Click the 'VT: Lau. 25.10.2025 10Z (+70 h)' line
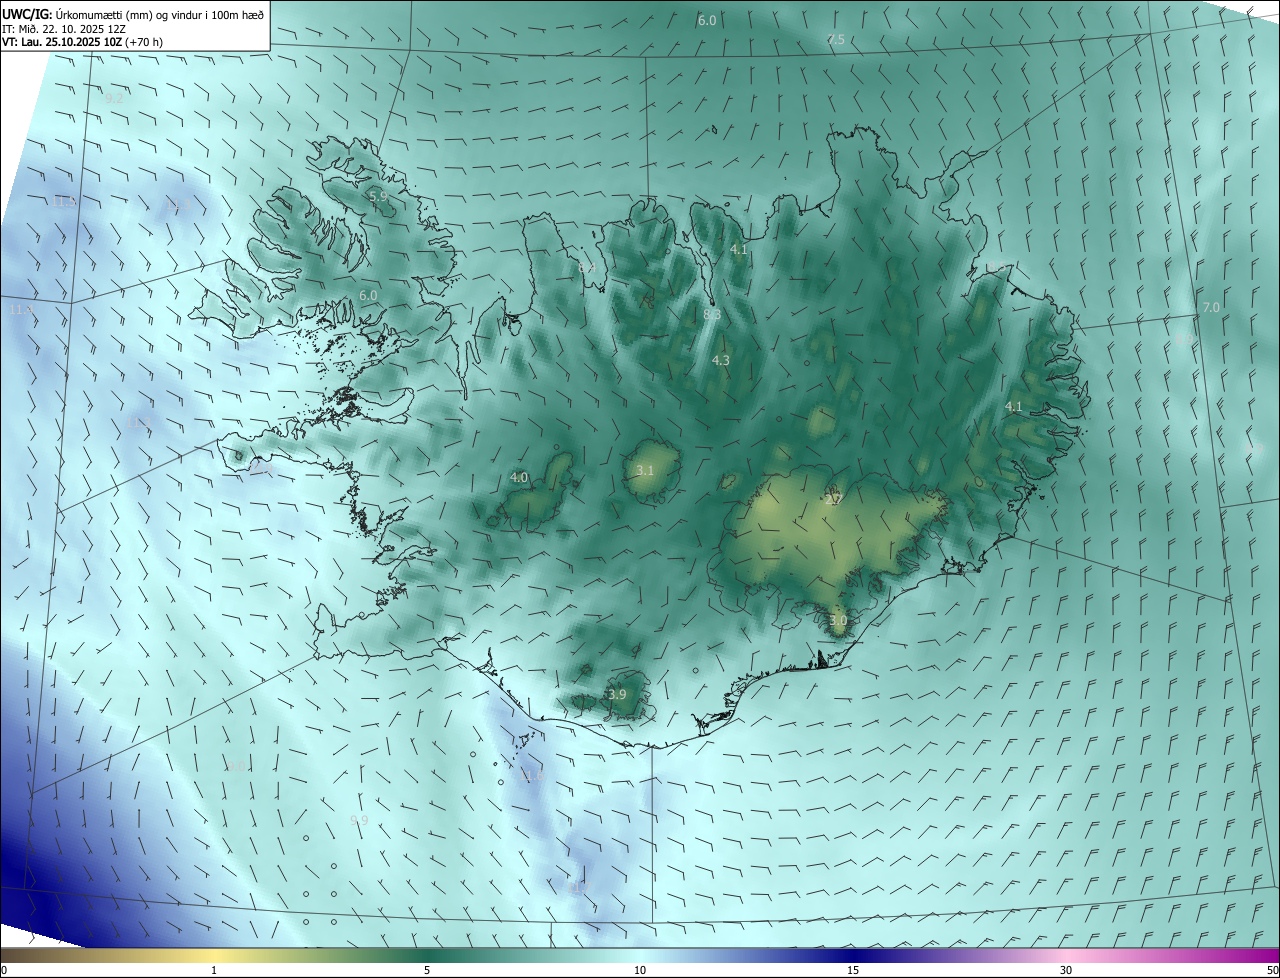The width and height of the screenshot is (1280, 978). 82,42
